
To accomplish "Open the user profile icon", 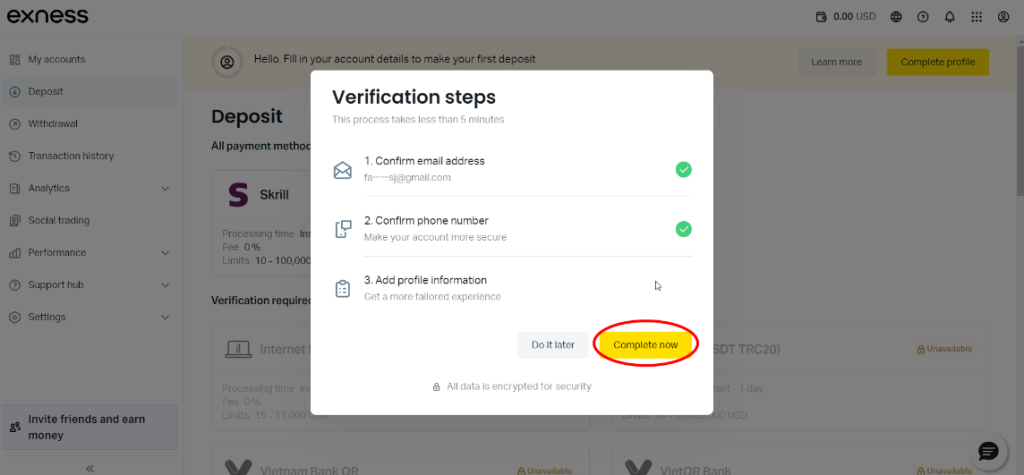I will tap(1003, 17).
